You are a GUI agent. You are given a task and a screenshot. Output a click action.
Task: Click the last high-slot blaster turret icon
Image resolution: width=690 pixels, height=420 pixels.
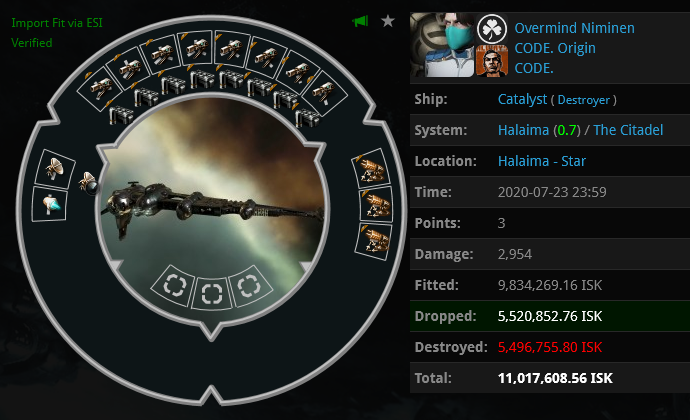[x=323, y=92]
